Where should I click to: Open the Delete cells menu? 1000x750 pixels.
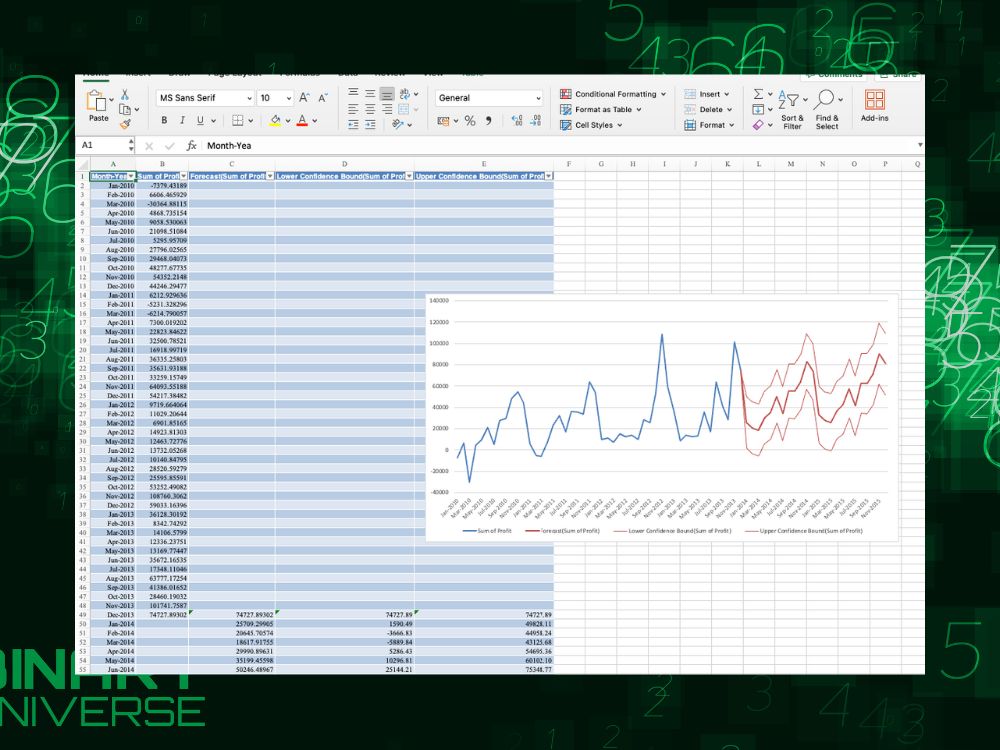[708, 109]
